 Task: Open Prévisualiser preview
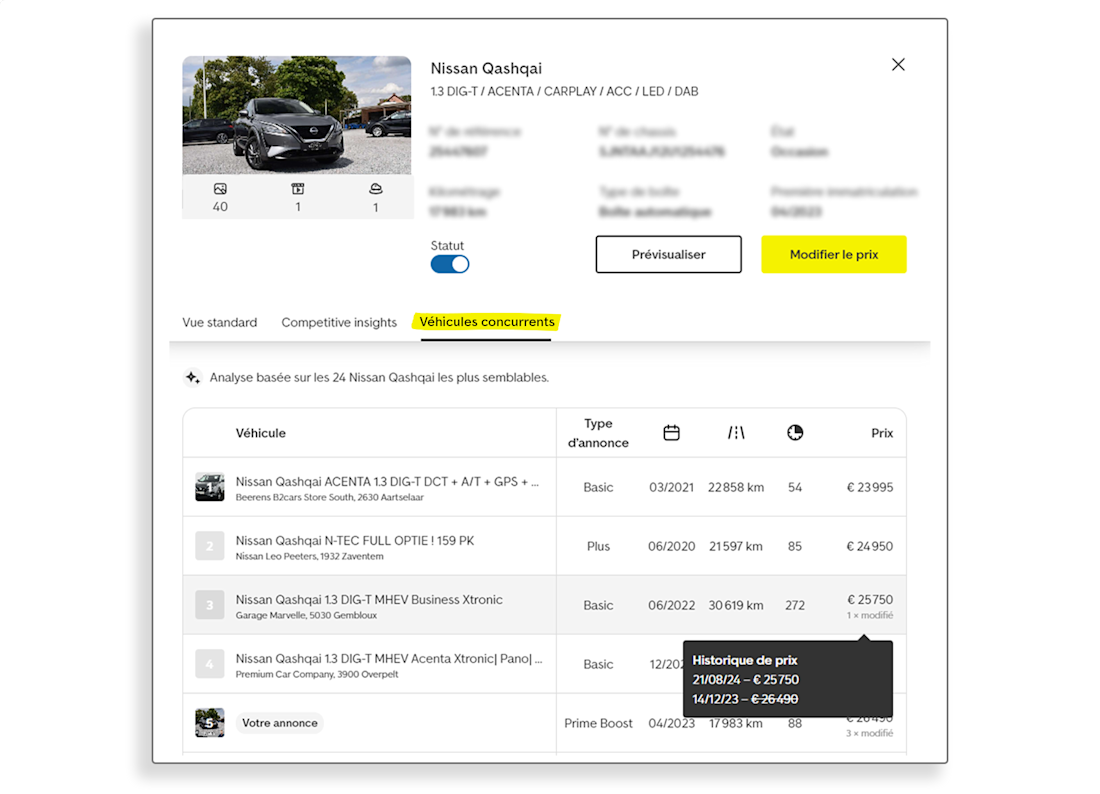[669, 254]
